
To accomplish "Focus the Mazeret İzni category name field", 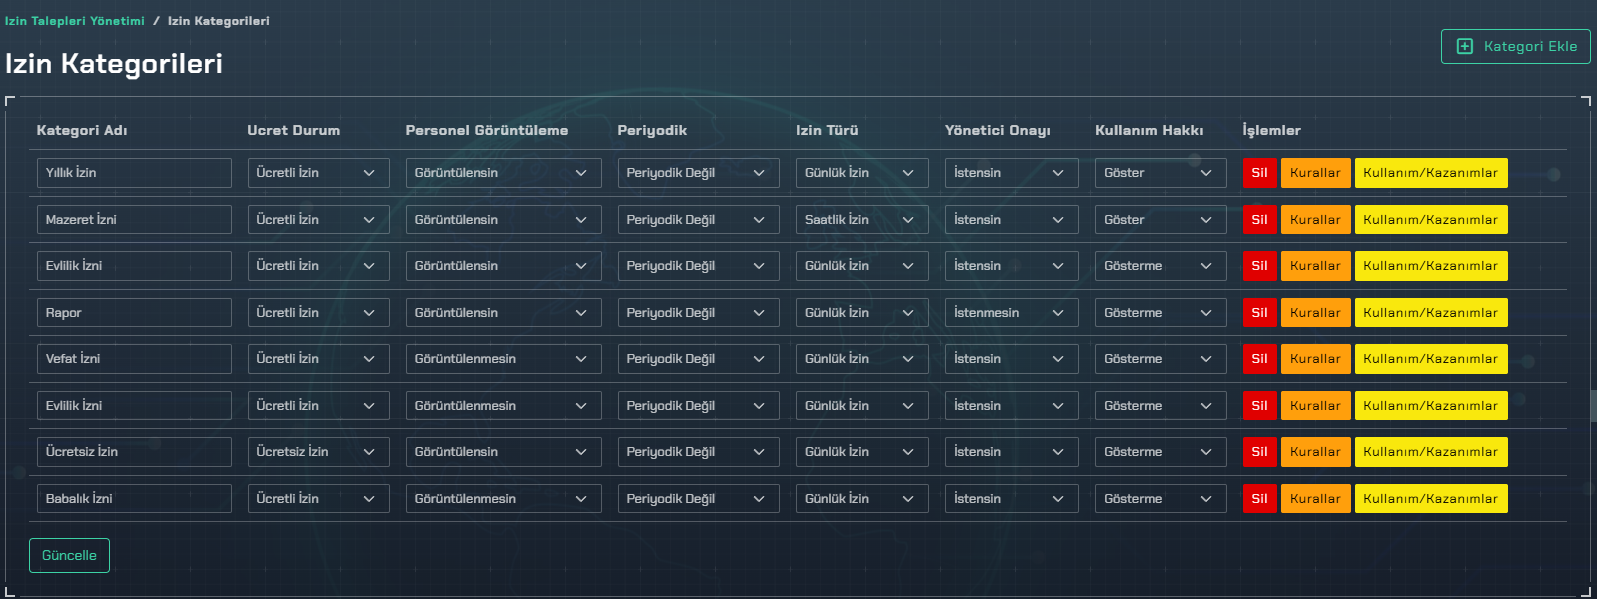I will tap(134, 220).
